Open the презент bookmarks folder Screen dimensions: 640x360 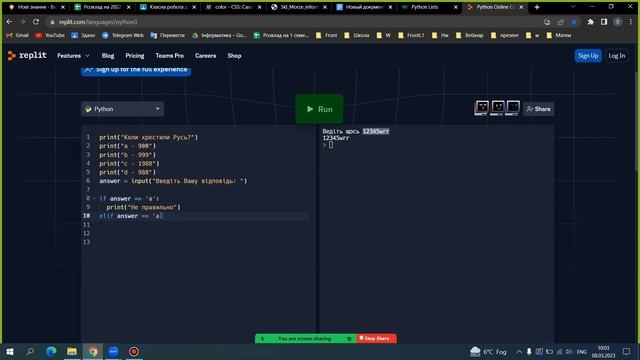click(504, 36)
